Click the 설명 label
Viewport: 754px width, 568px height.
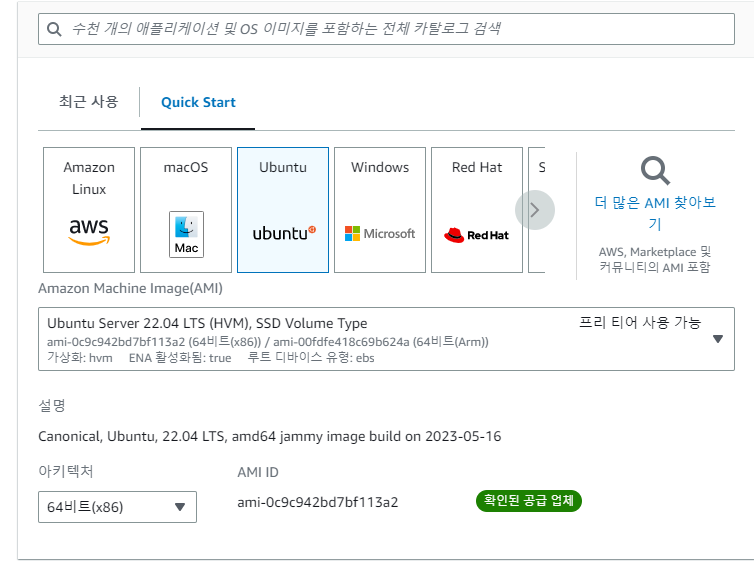[x=52, y=405]
